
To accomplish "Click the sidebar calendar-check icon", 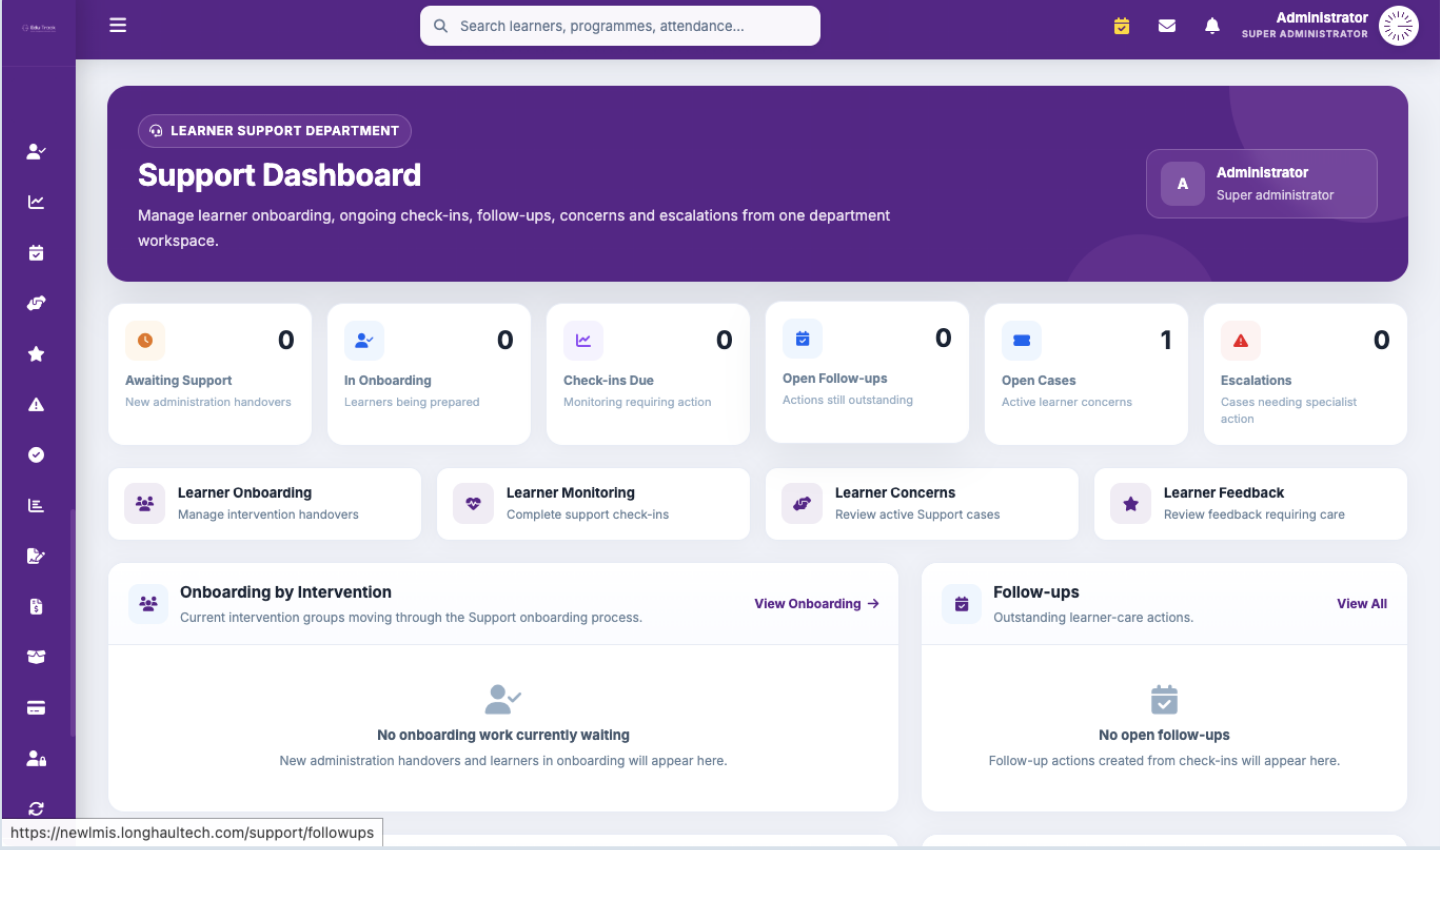I will coord(36,253).
